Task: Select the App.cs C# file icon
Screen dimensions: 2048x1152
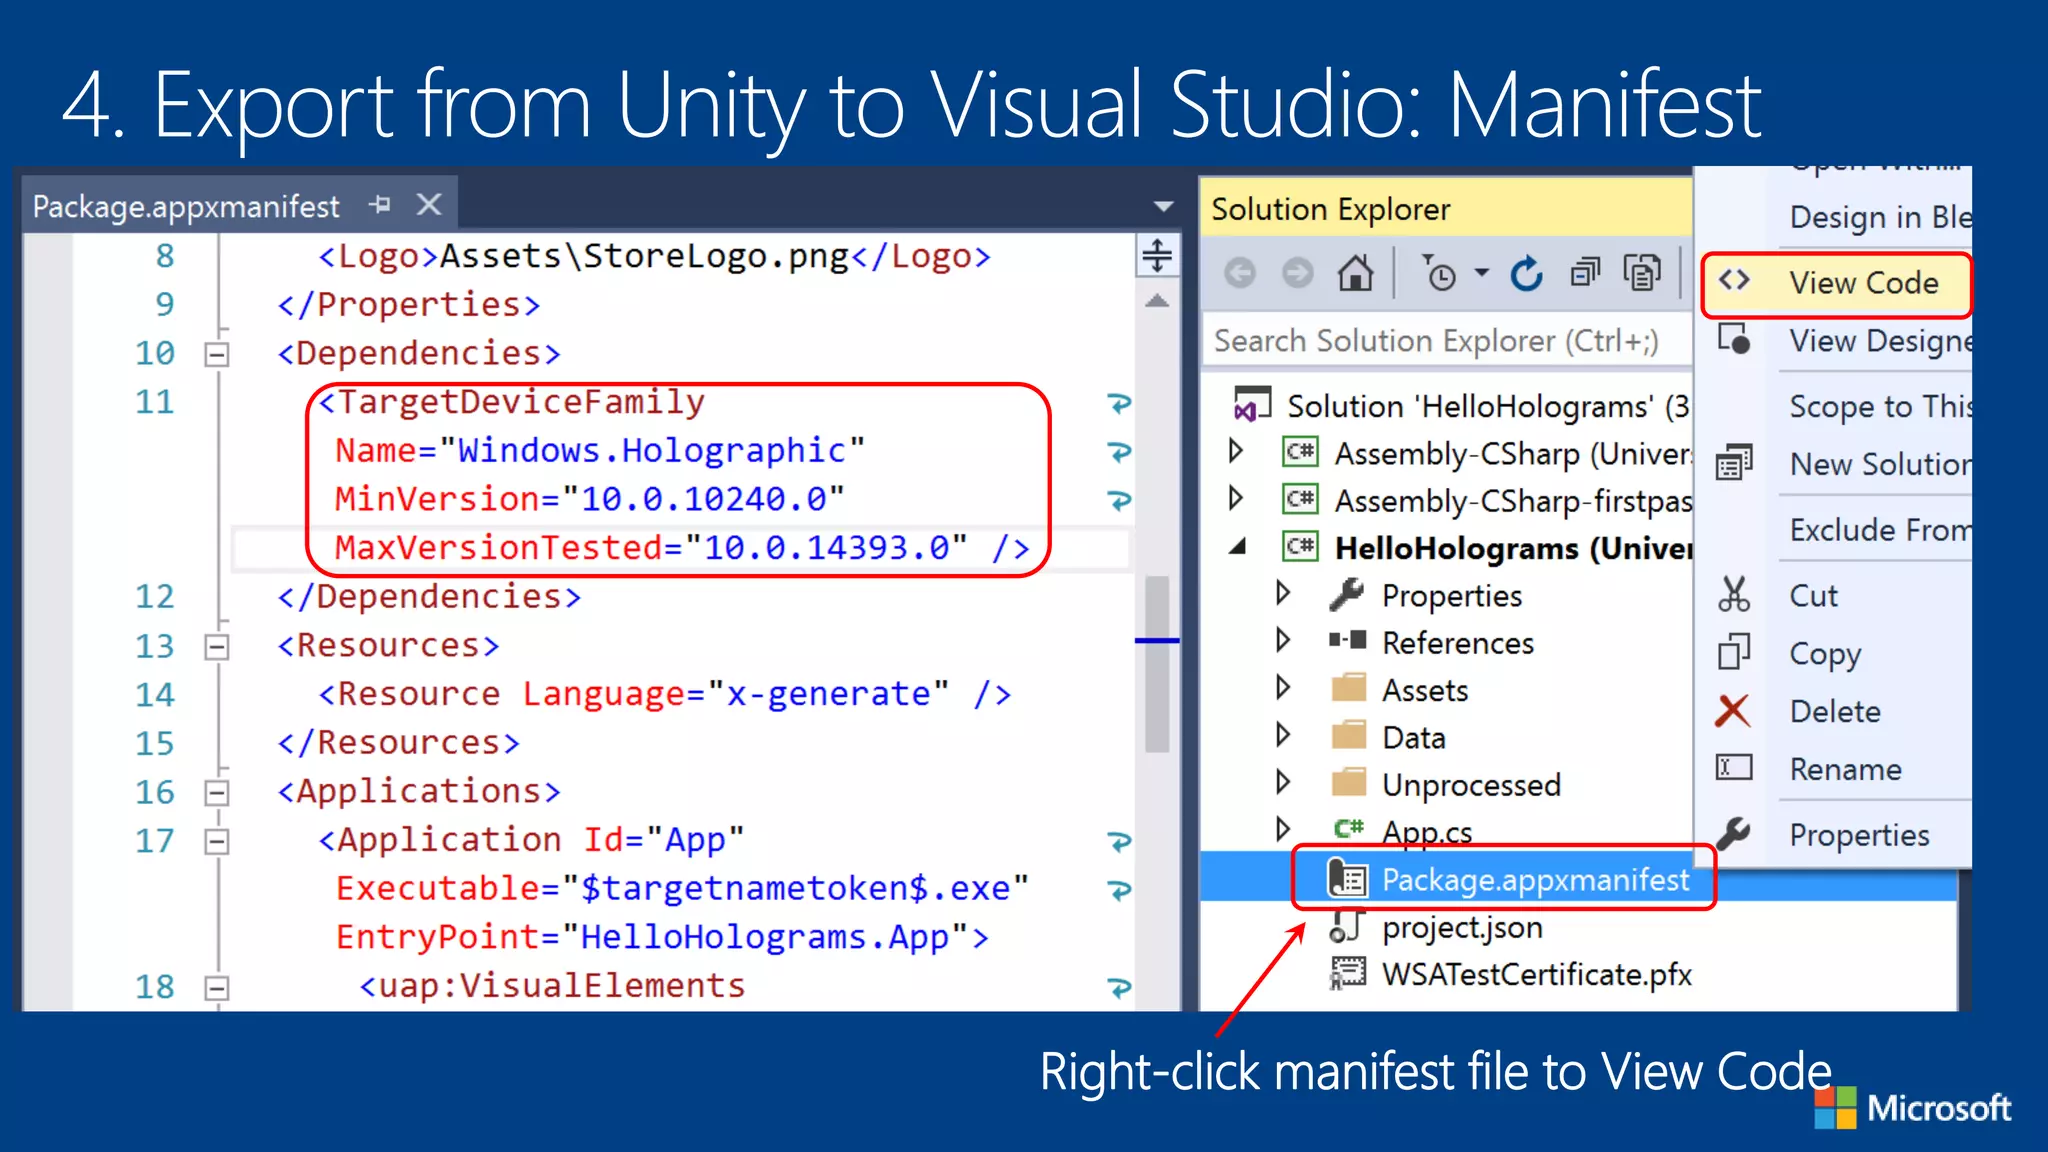Action: (x=1349, y=829)
